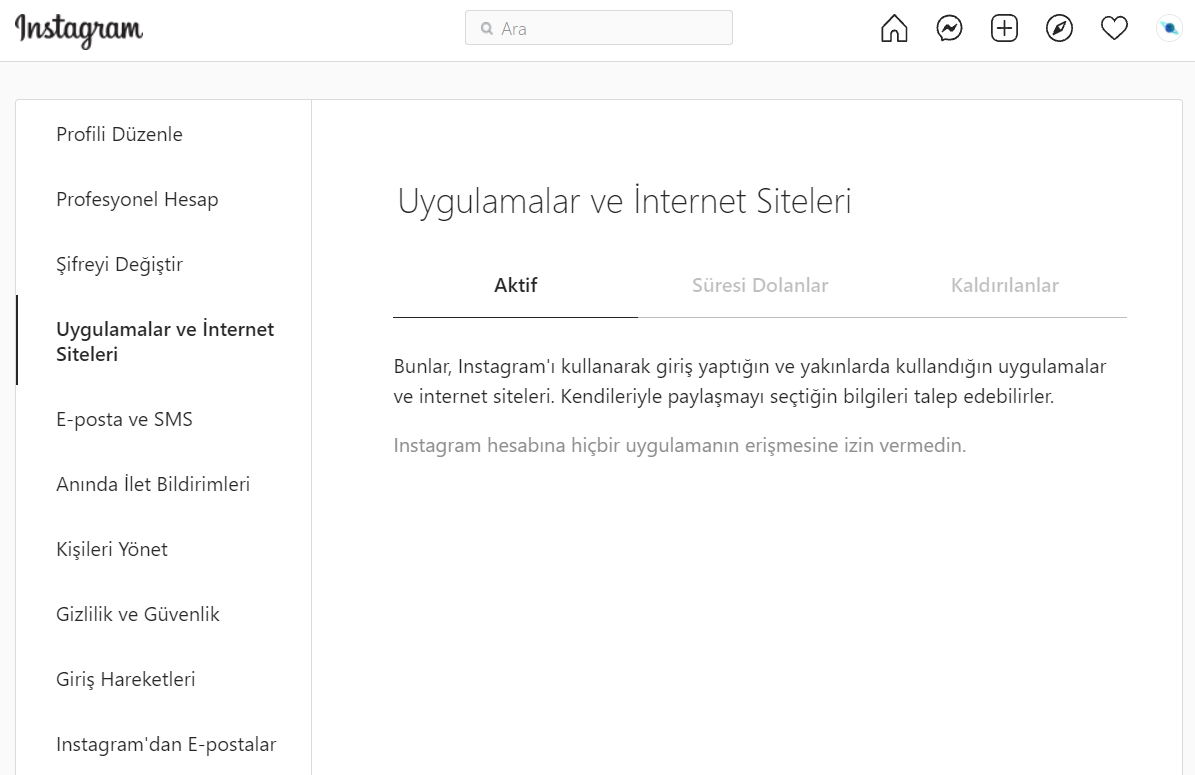Switch to the Süresi Dolanlar tab

click(760, 286)
